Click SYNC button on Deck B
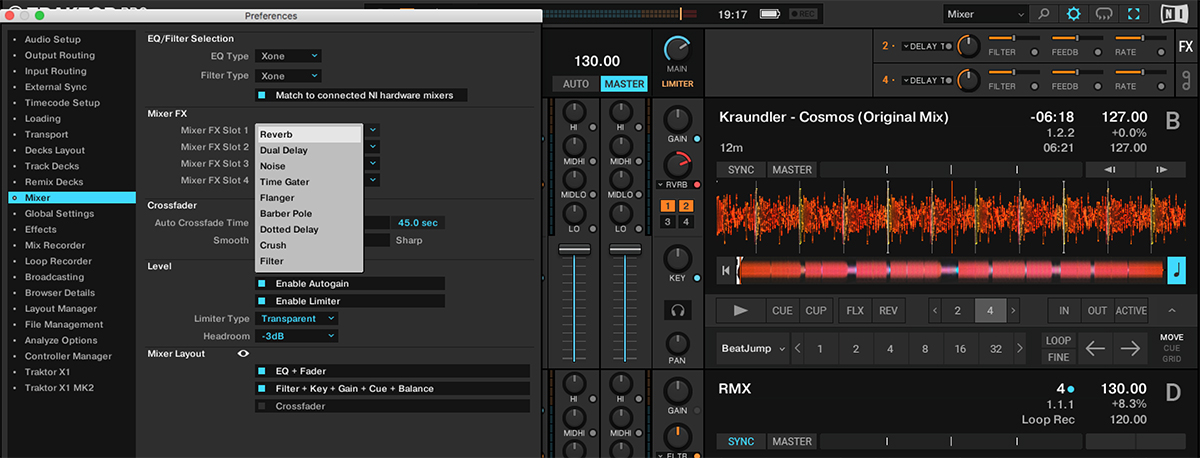Viewport: 1200px width, 458px height. [741, 170]
